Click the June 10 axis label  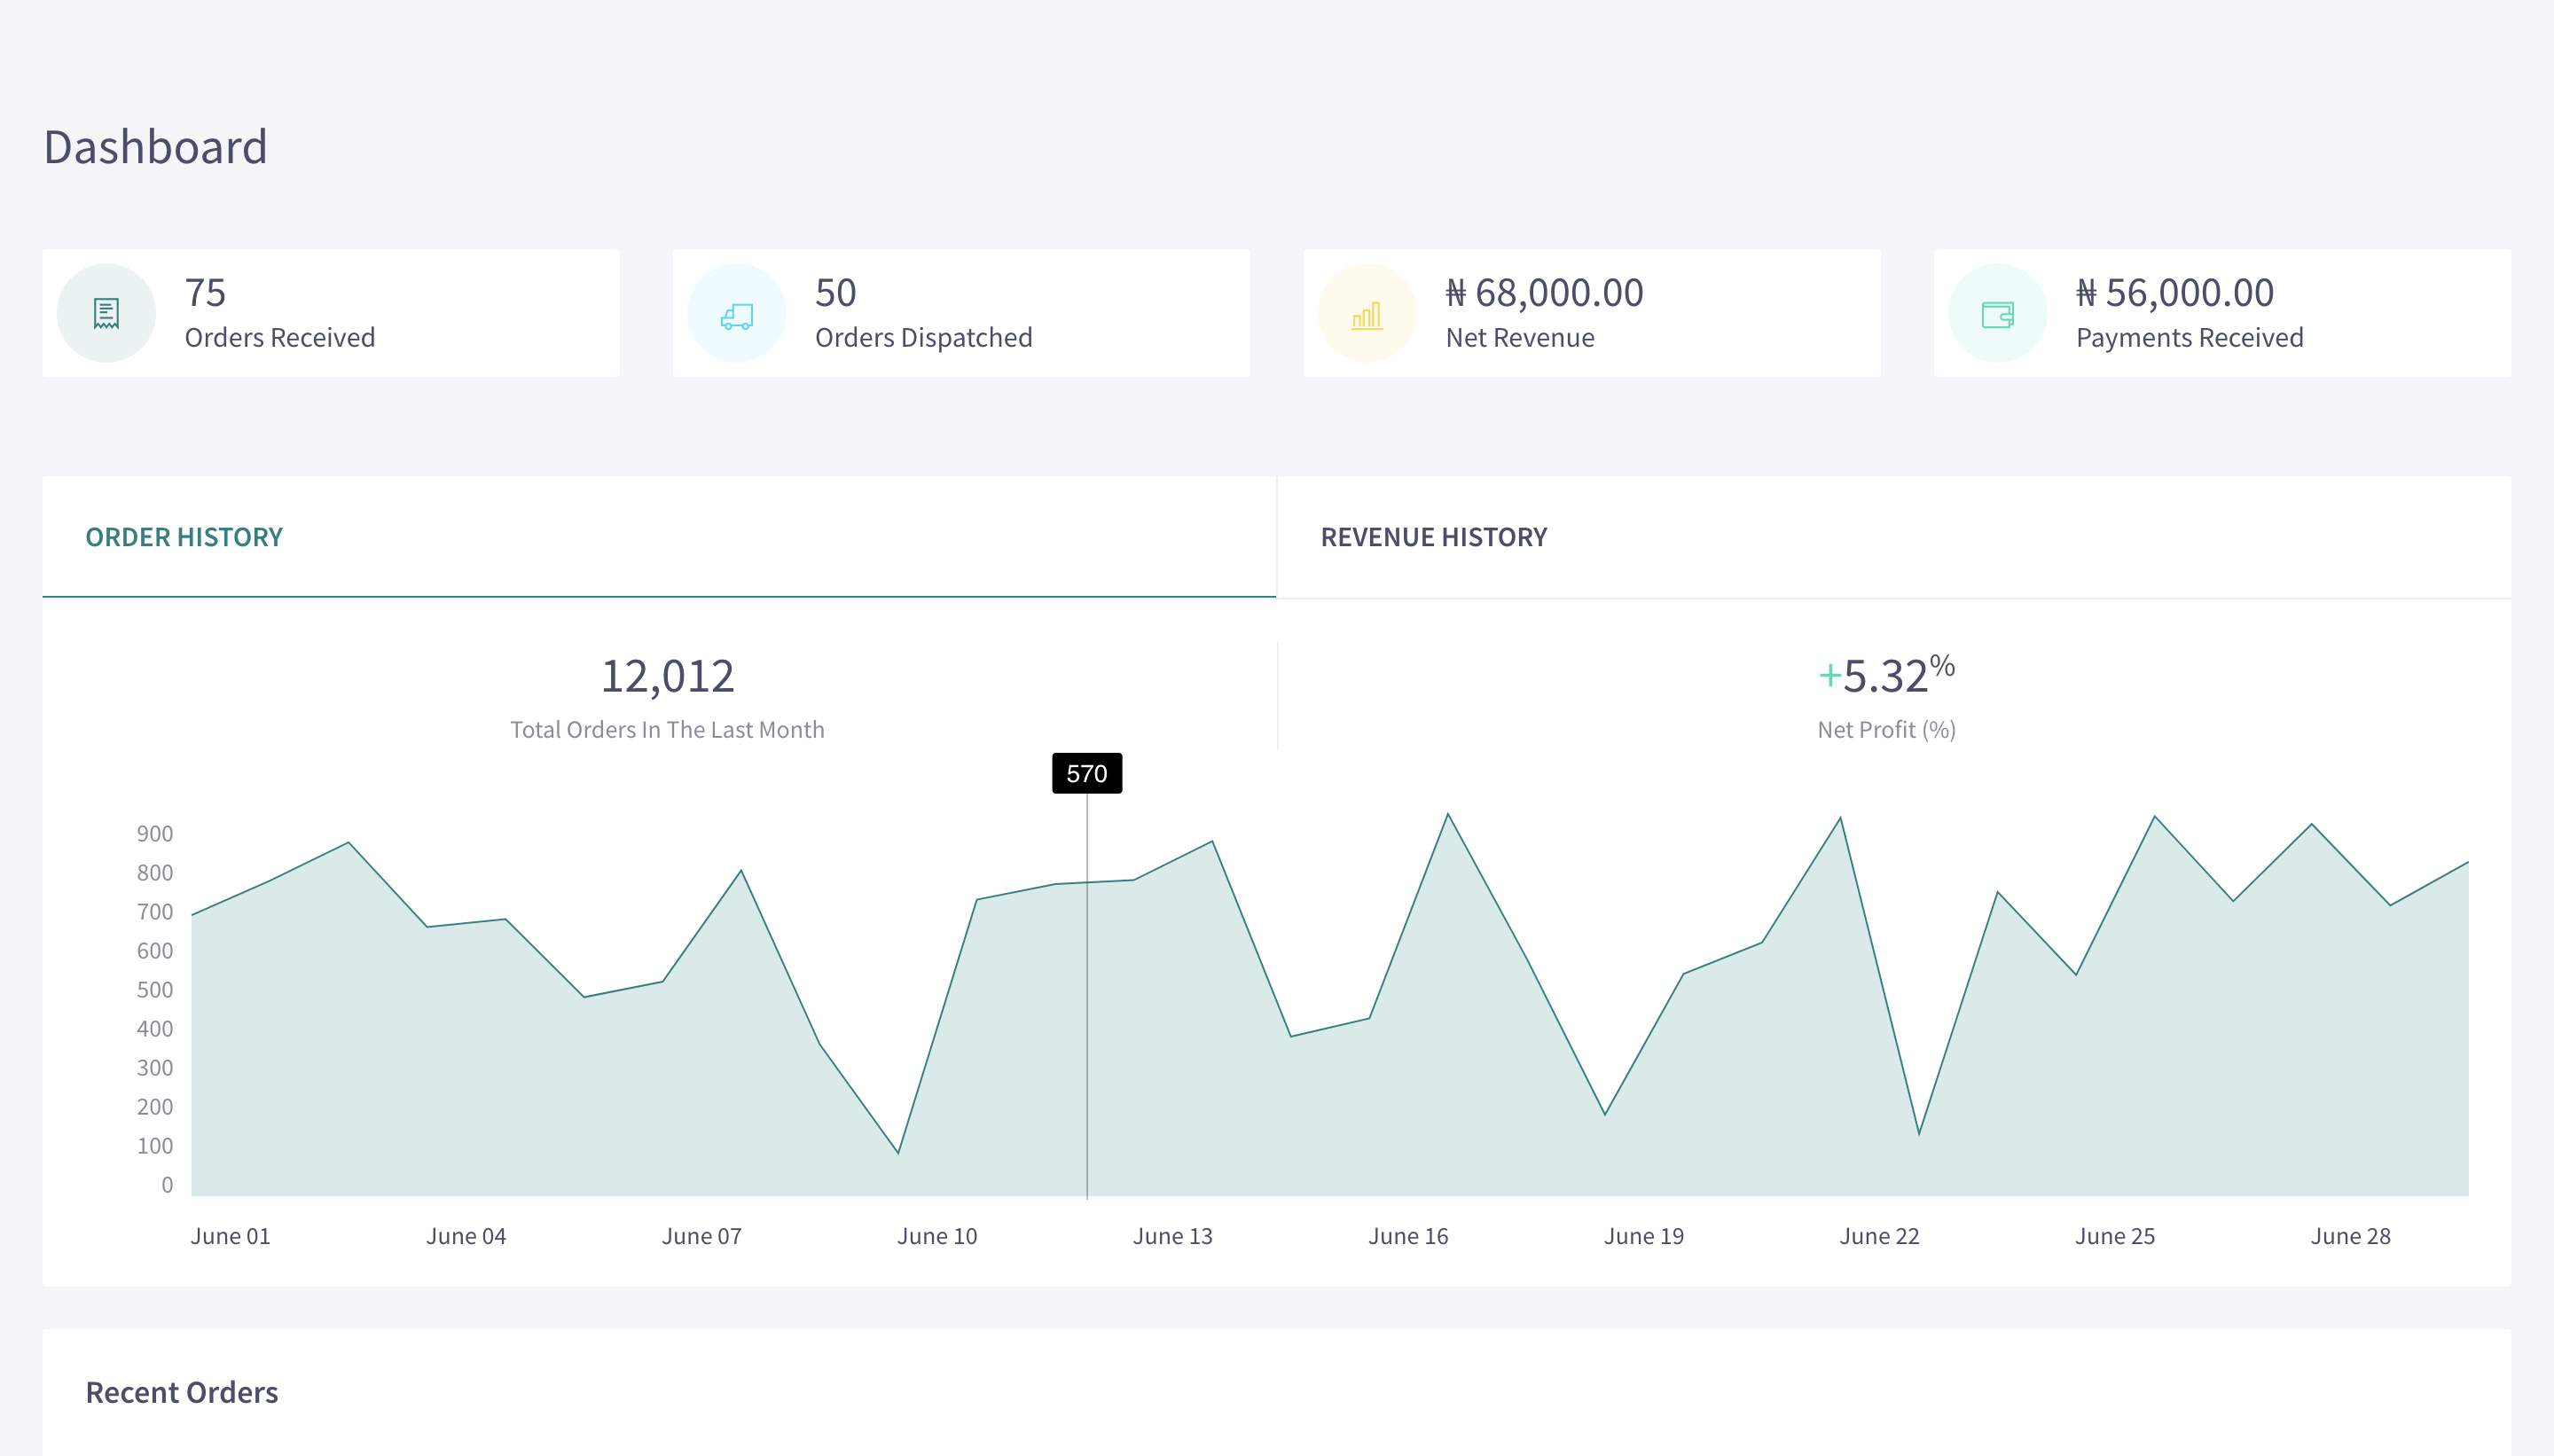pyautogui.click(x=937, y=1236)
